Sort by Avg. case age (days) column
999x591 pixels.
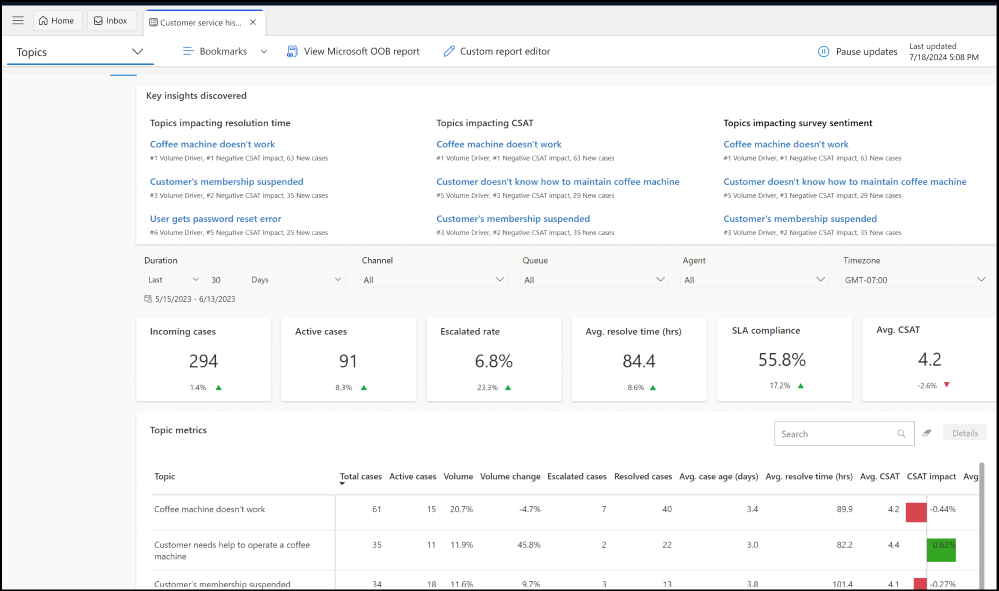[719, 476]
